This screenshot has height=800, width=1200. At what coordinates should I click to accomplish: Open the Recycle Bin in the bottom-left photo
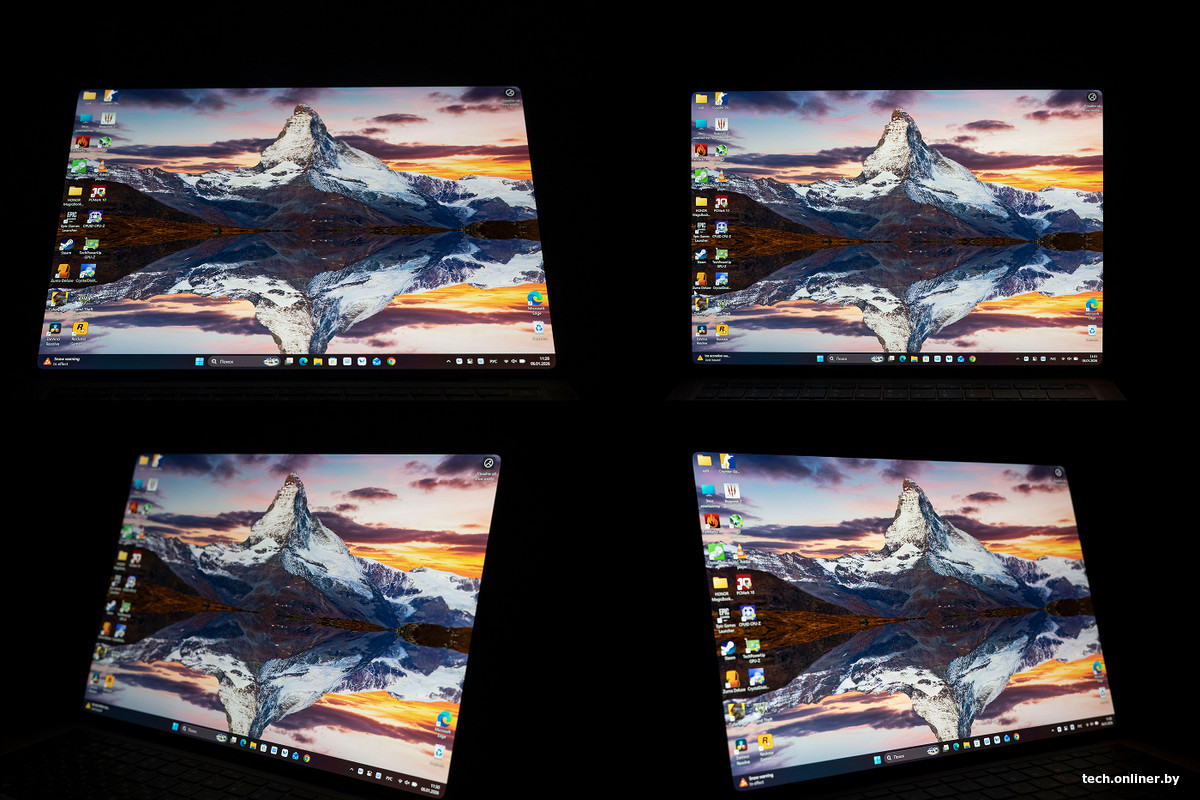point(439,750)
